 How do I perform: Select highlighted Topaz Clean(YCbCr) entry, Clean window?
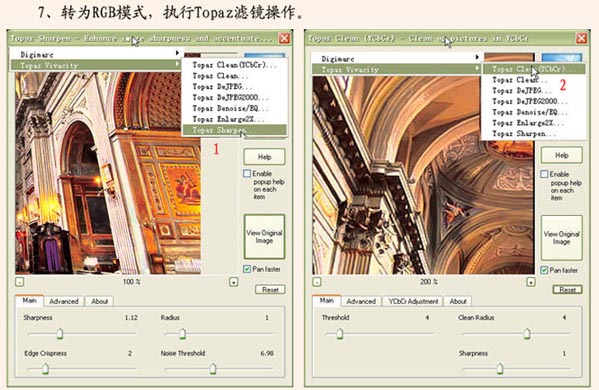[x=534, y=69]
